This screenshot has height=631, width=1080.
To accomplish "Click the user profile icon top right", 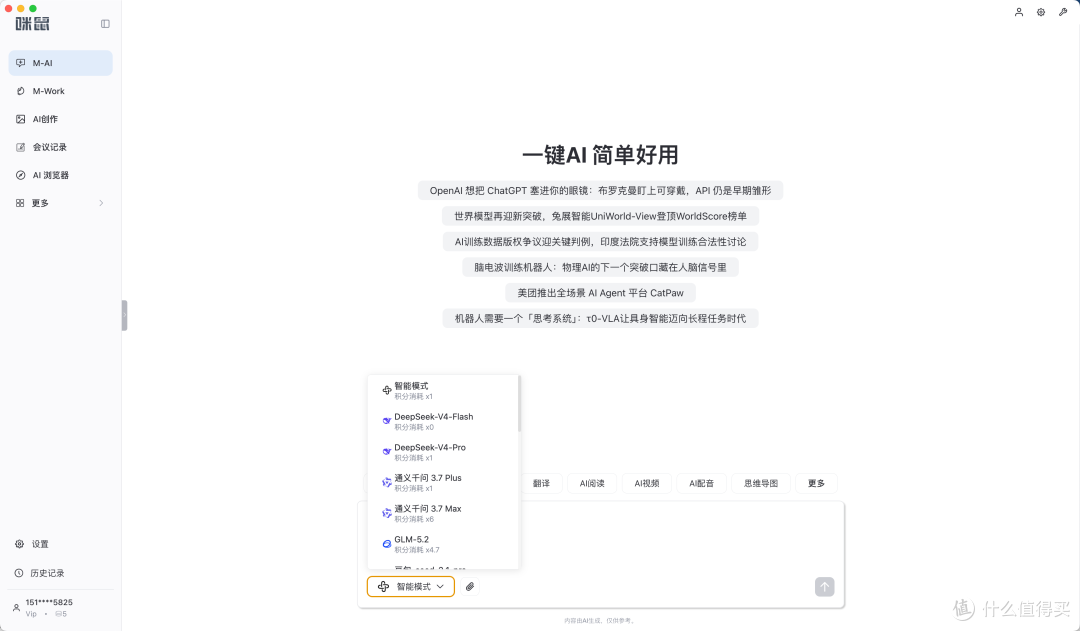I will click(x=1019, y=12).
